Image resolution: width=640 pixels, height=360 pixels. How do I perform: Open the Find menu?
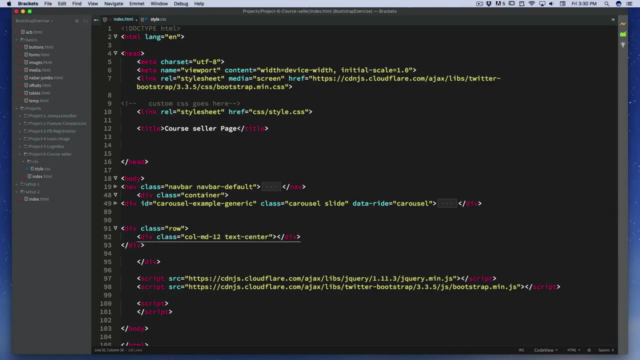[77, 4]
